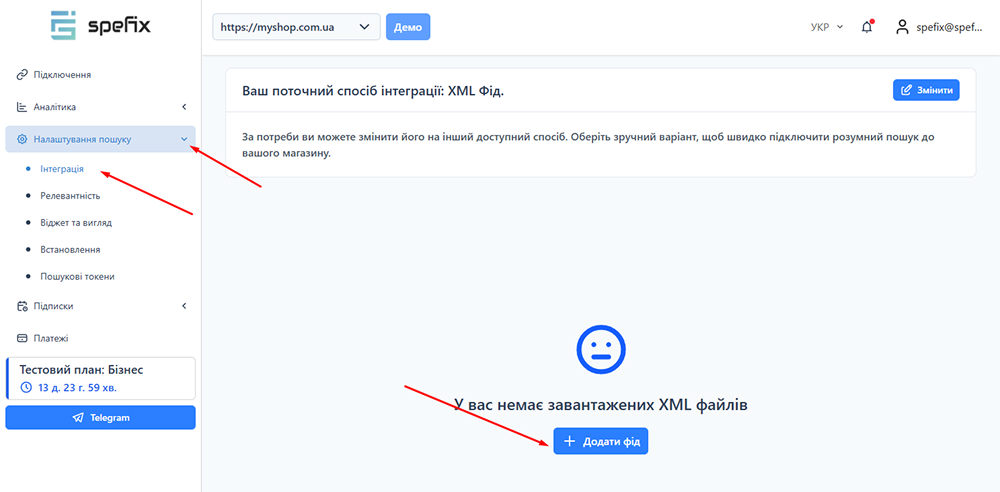Screen dimensions: 1000x492
Task: Expand the Аналітика menu chevron
Action: click(x=184, y=107)
